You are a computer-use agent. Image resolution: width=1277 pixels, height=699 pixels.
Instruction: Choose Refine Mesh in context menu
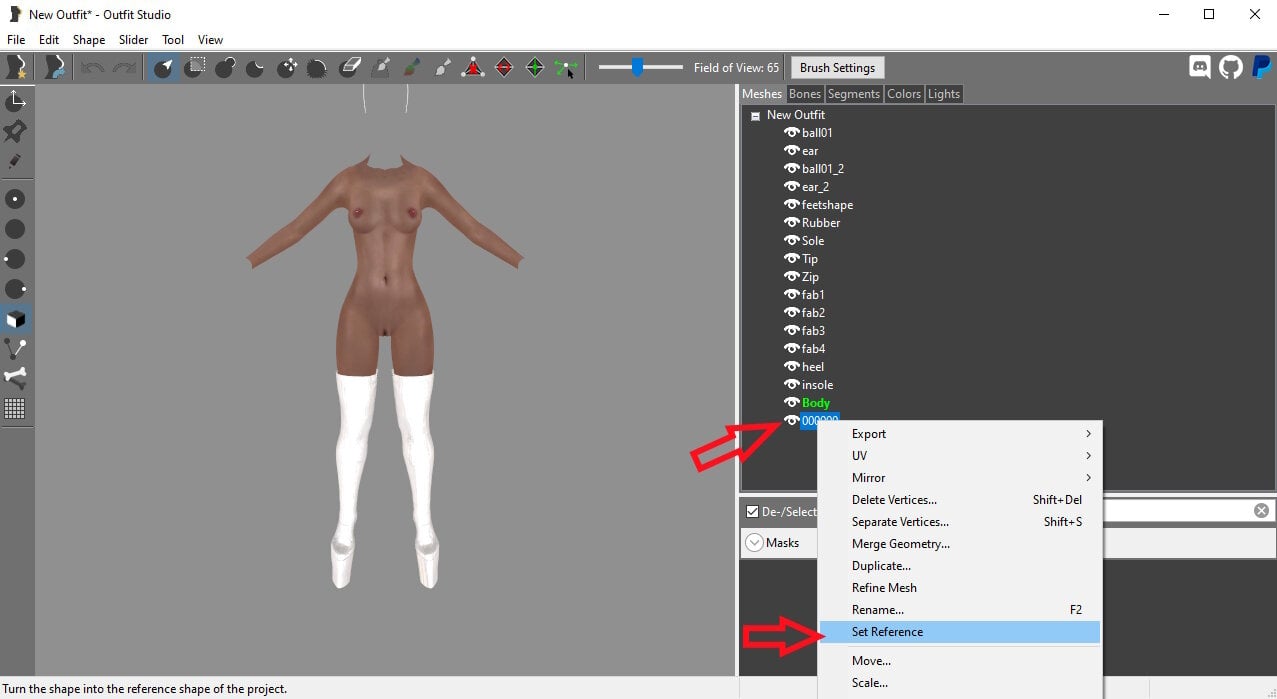pos(959,588)
